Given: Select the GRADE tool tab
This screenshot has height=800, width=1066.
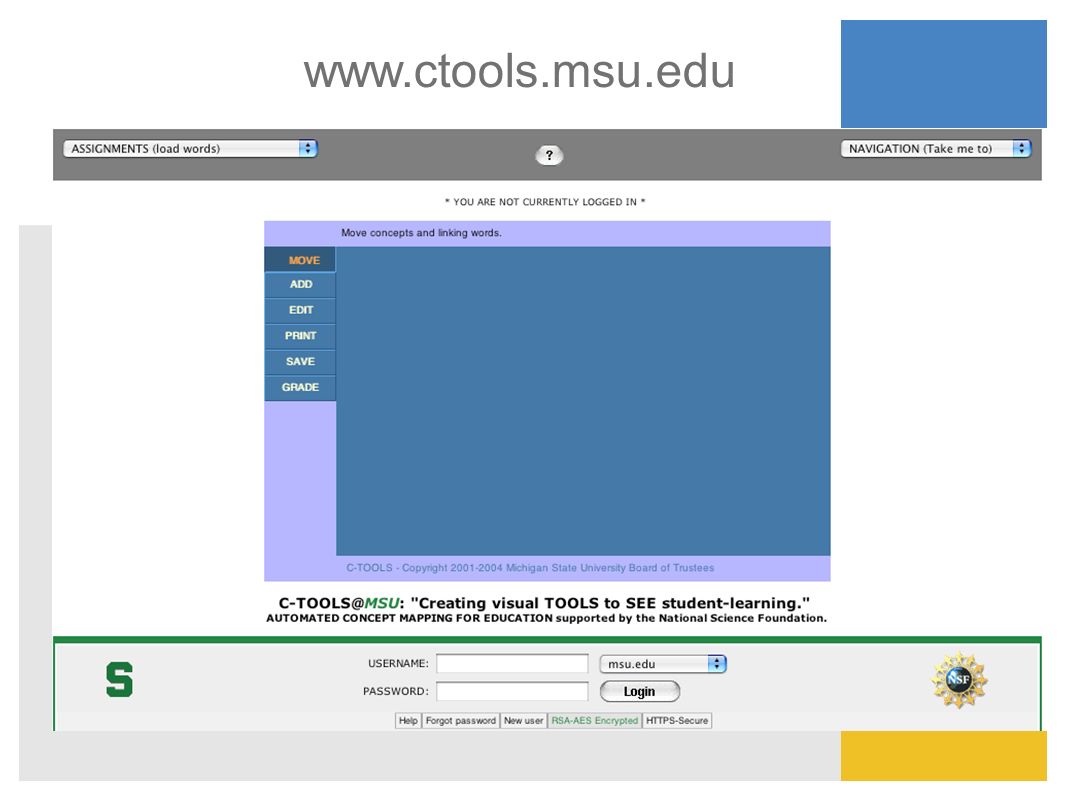Looking at the screenshot, I should (x=300, y=387).
